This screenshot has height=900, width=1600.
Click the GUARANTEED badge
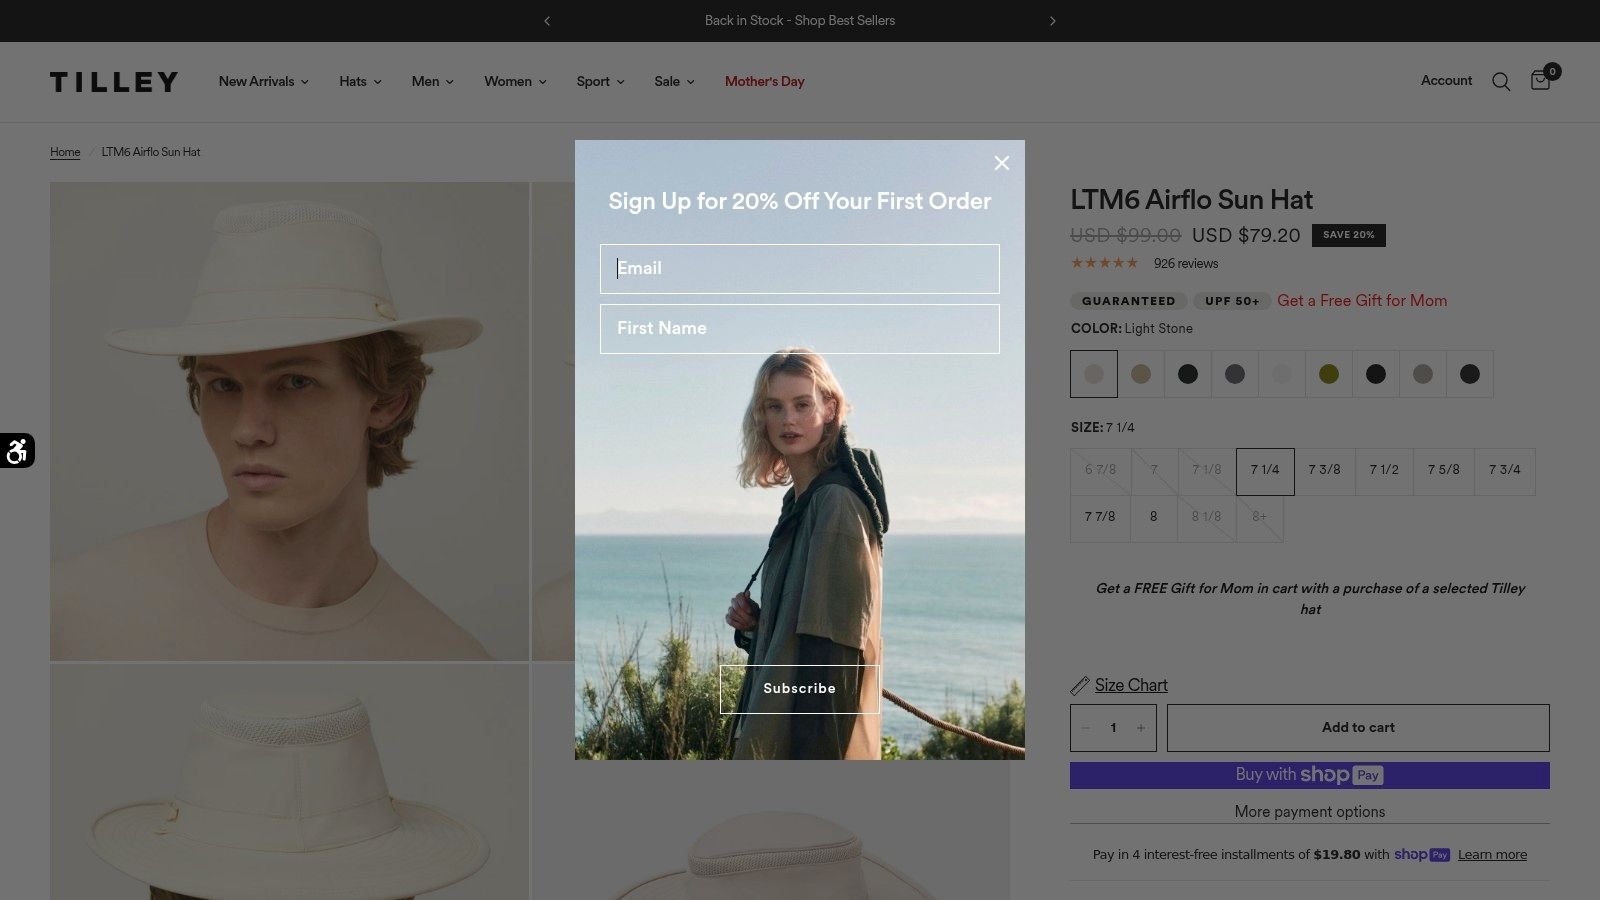click(1129, 301)
